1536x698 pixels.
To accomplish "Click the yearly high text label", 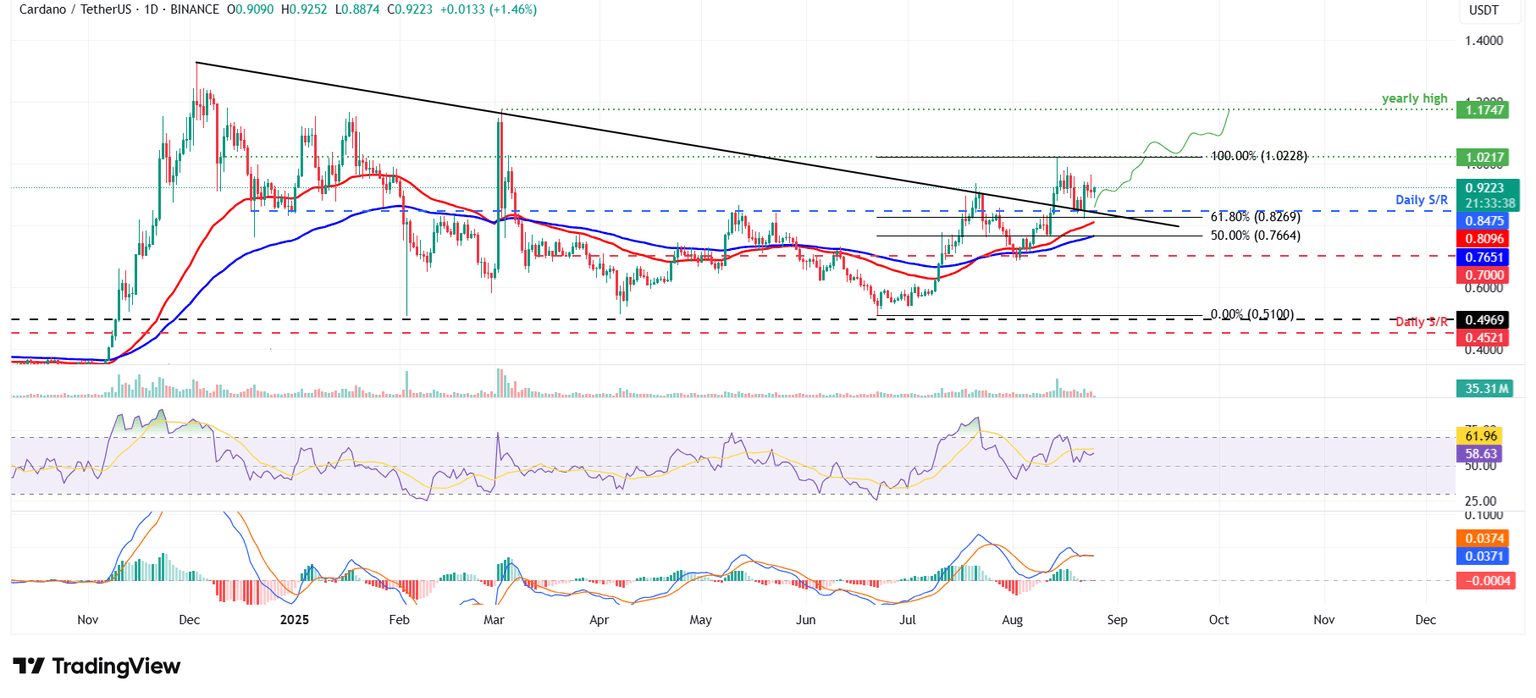I will click(1413, 98).
